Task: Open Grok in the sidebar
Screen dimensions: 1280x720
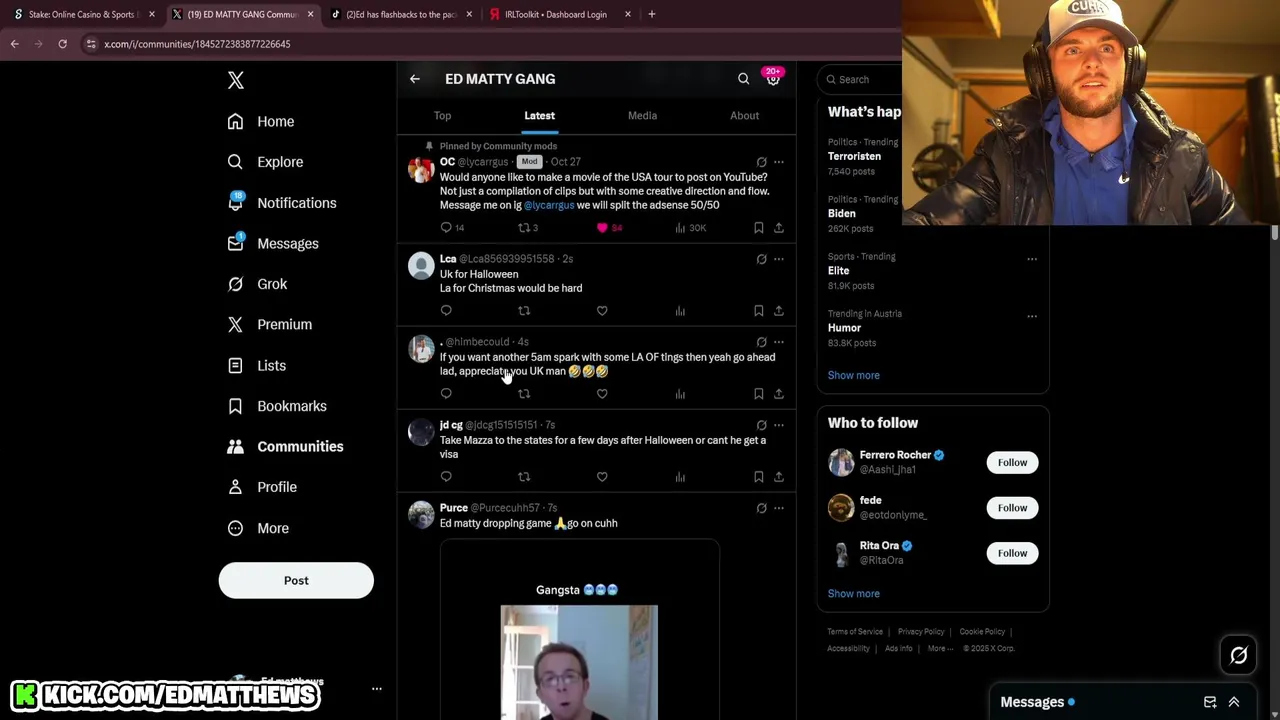Action: point(257,284)
